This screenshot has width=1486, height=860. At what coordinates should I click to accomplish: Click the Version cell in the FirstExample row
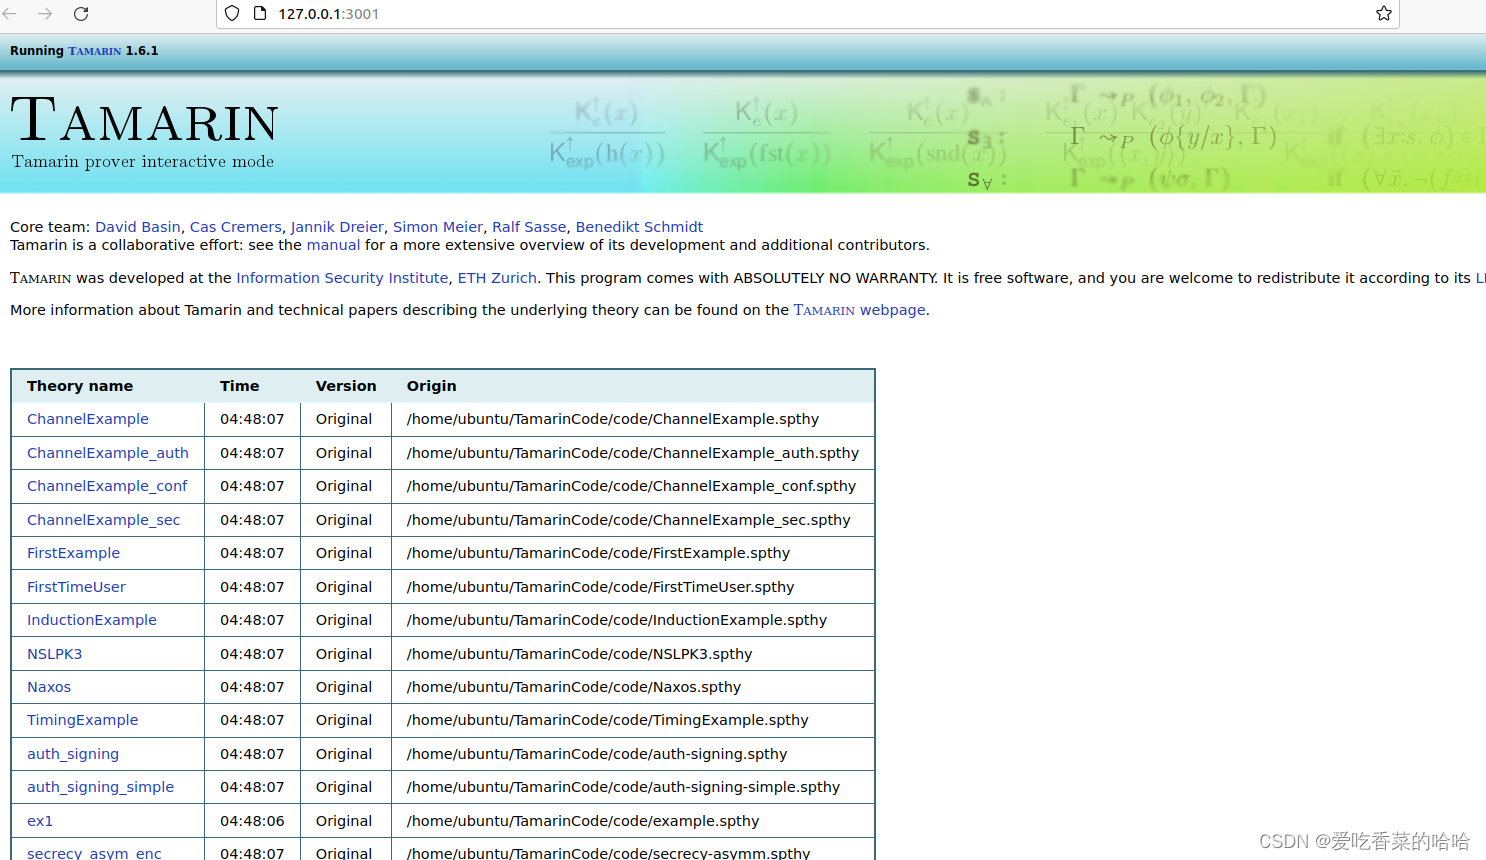point(344,553)
